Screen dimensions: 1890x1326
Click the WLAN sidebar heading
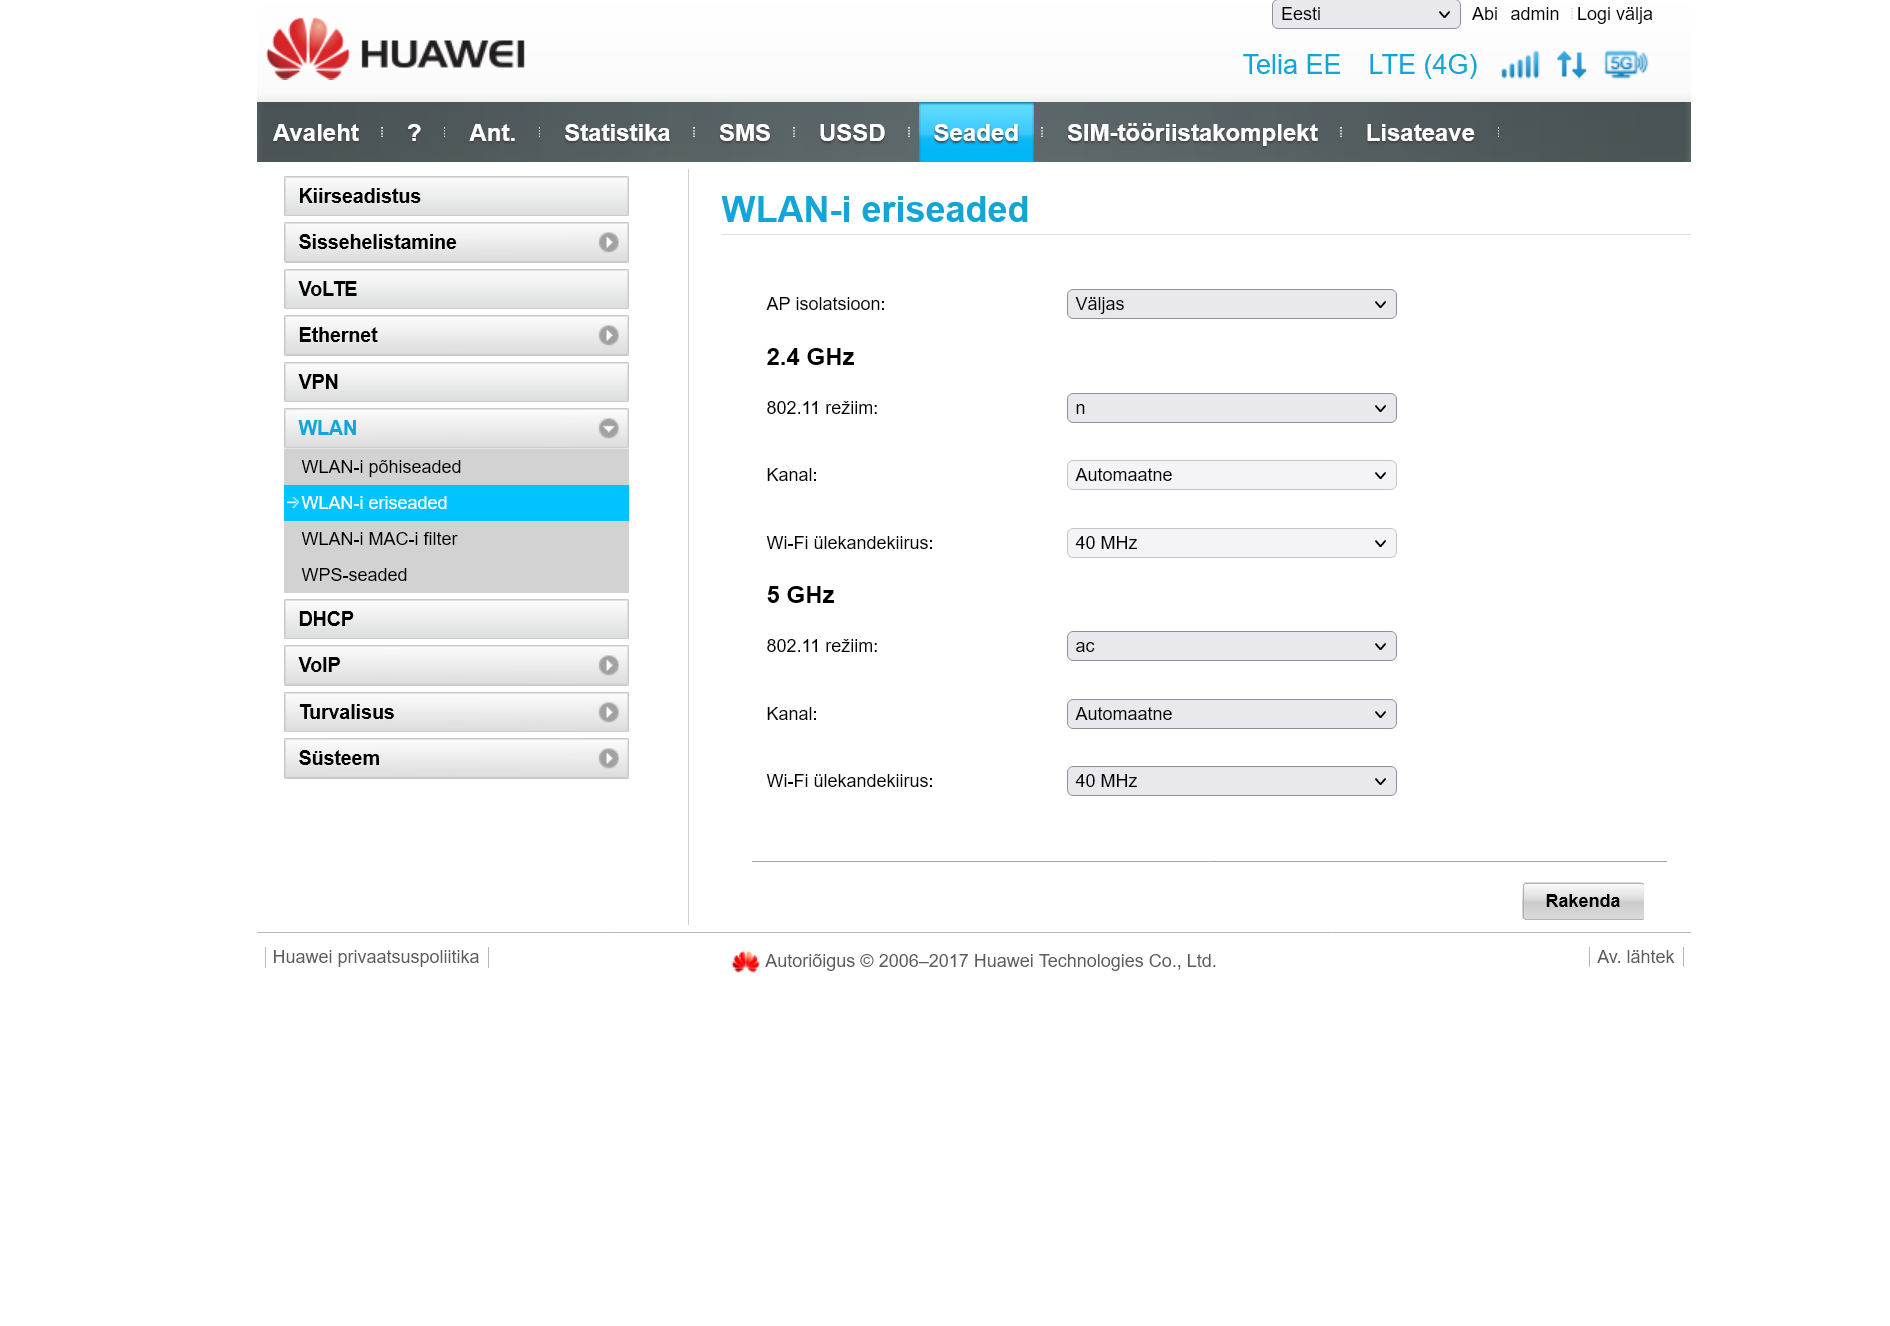[456, 428]
